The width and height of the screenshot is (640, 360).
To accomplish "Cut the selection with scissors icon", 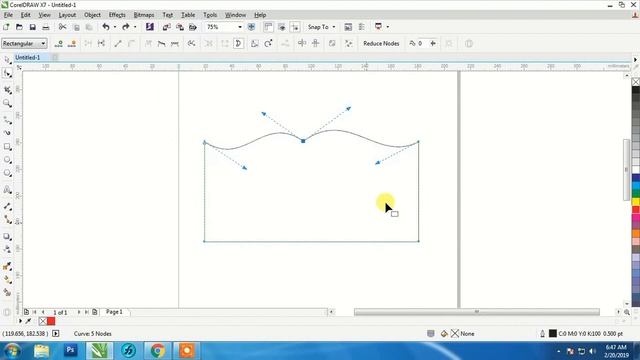I will (x=62, y=27).
